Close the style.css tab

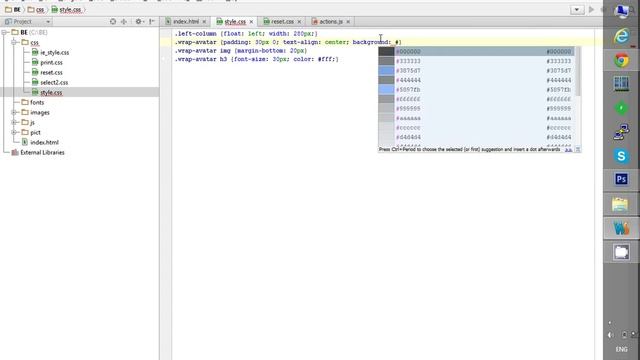tap(251, 22)
